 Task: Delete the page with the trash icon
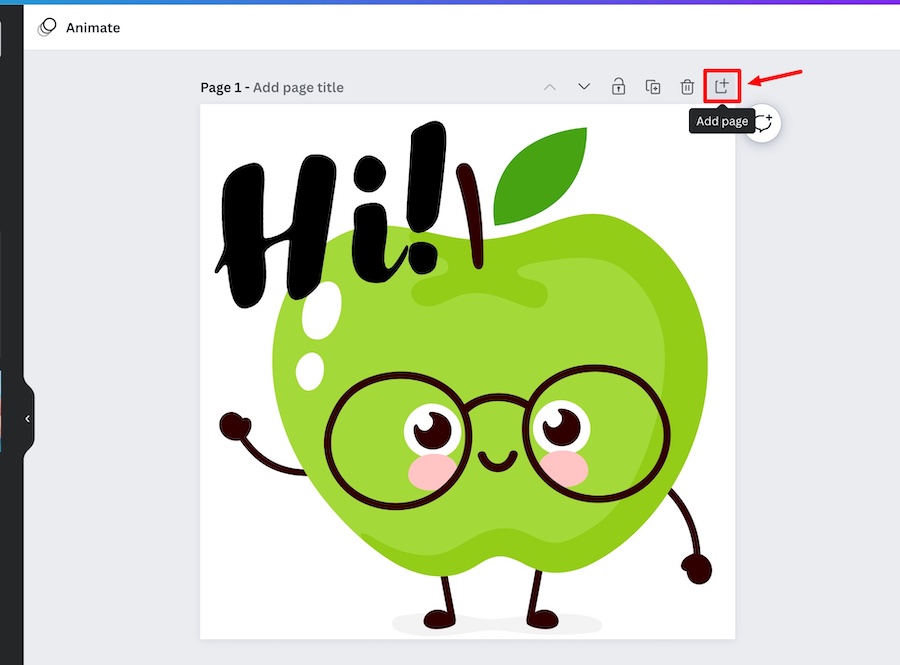(687, 87)
